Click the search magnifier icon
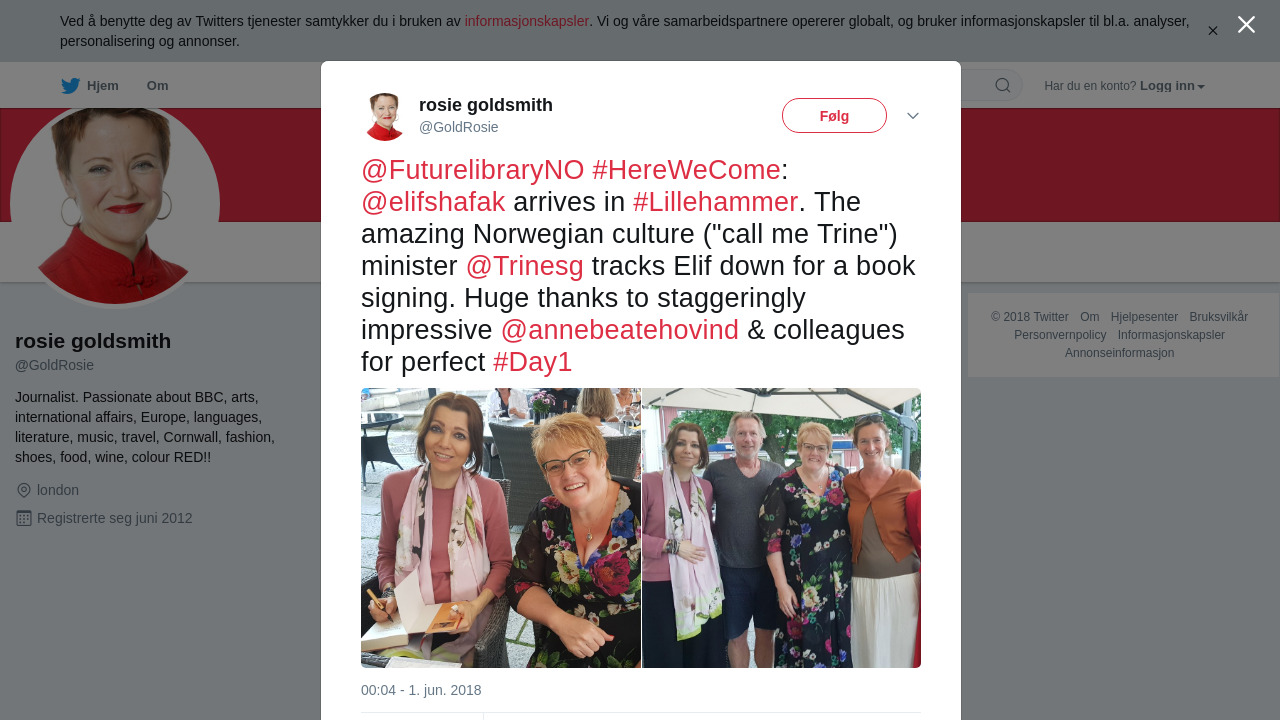Image resolution: width=1280 pixels, height=720 pixels. point(1003,85)
